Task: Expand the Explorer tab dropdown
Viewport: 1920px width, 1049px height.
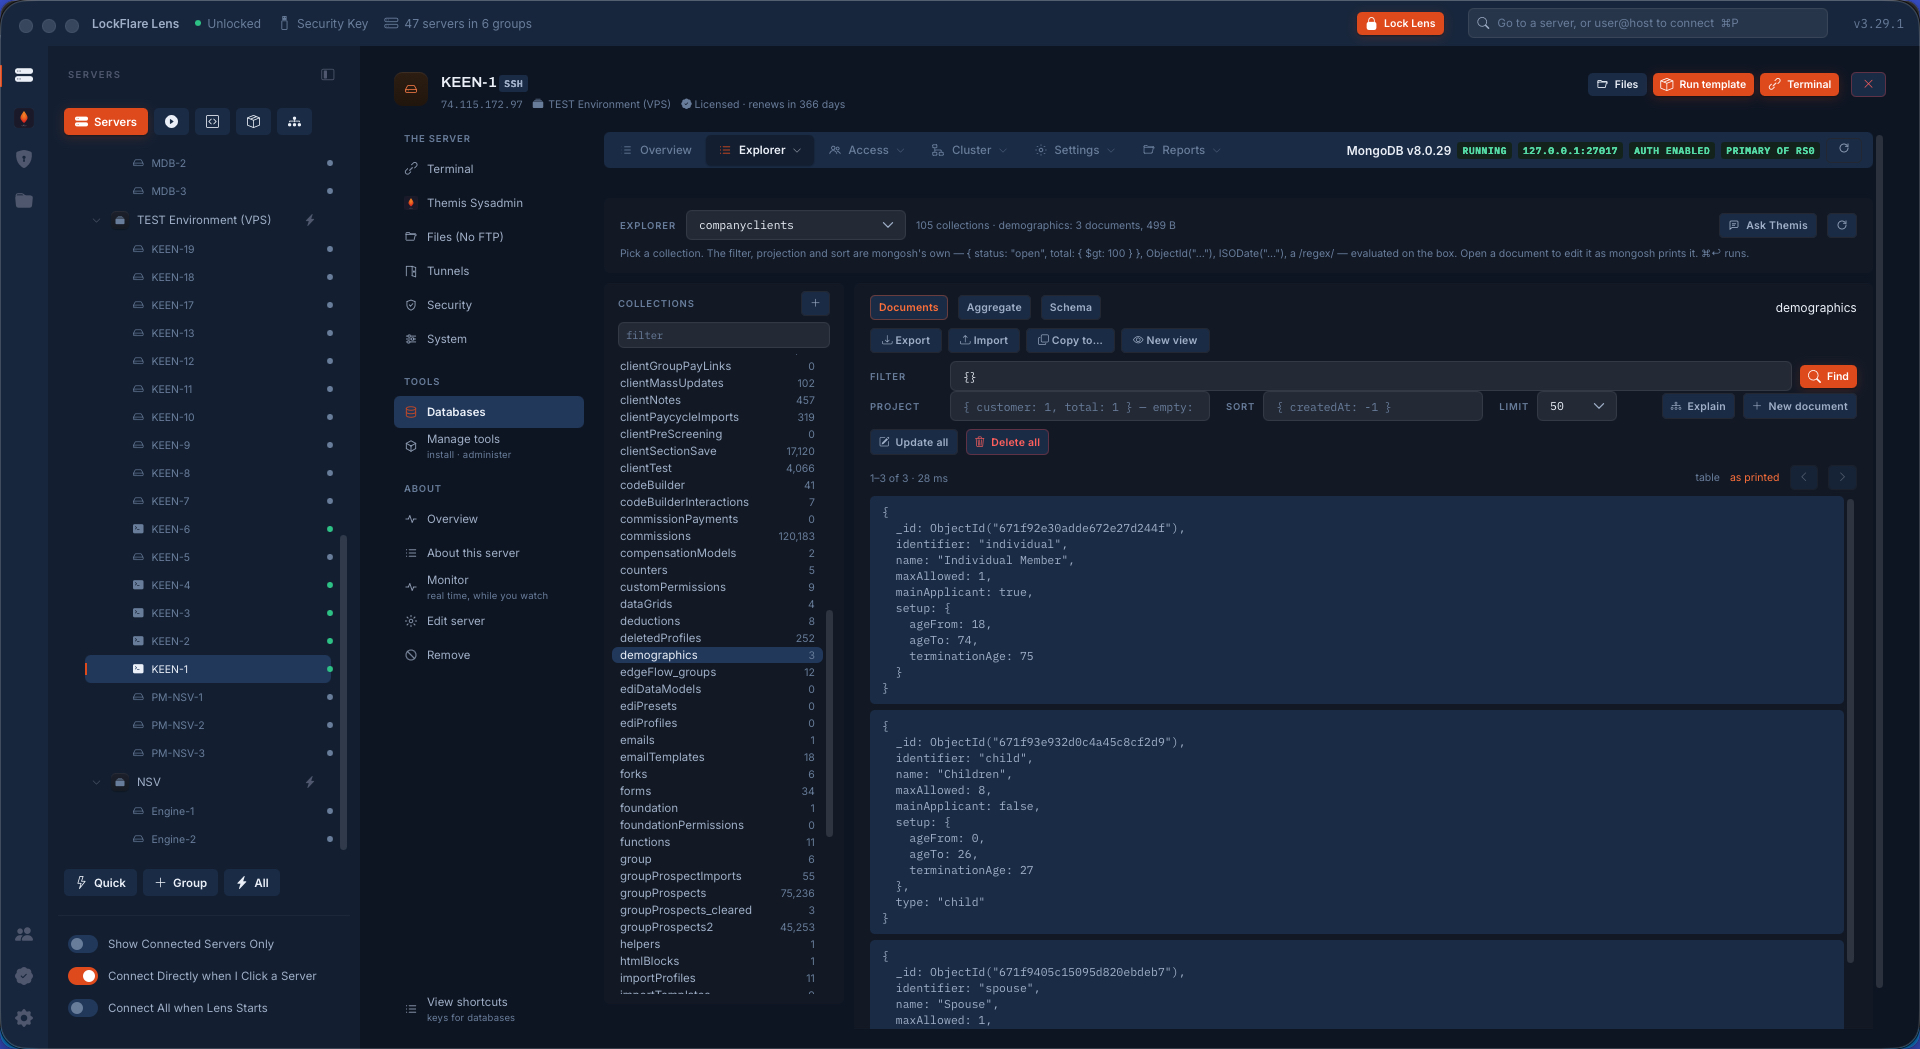Action: pyautogui.click(x=798, y=150)
